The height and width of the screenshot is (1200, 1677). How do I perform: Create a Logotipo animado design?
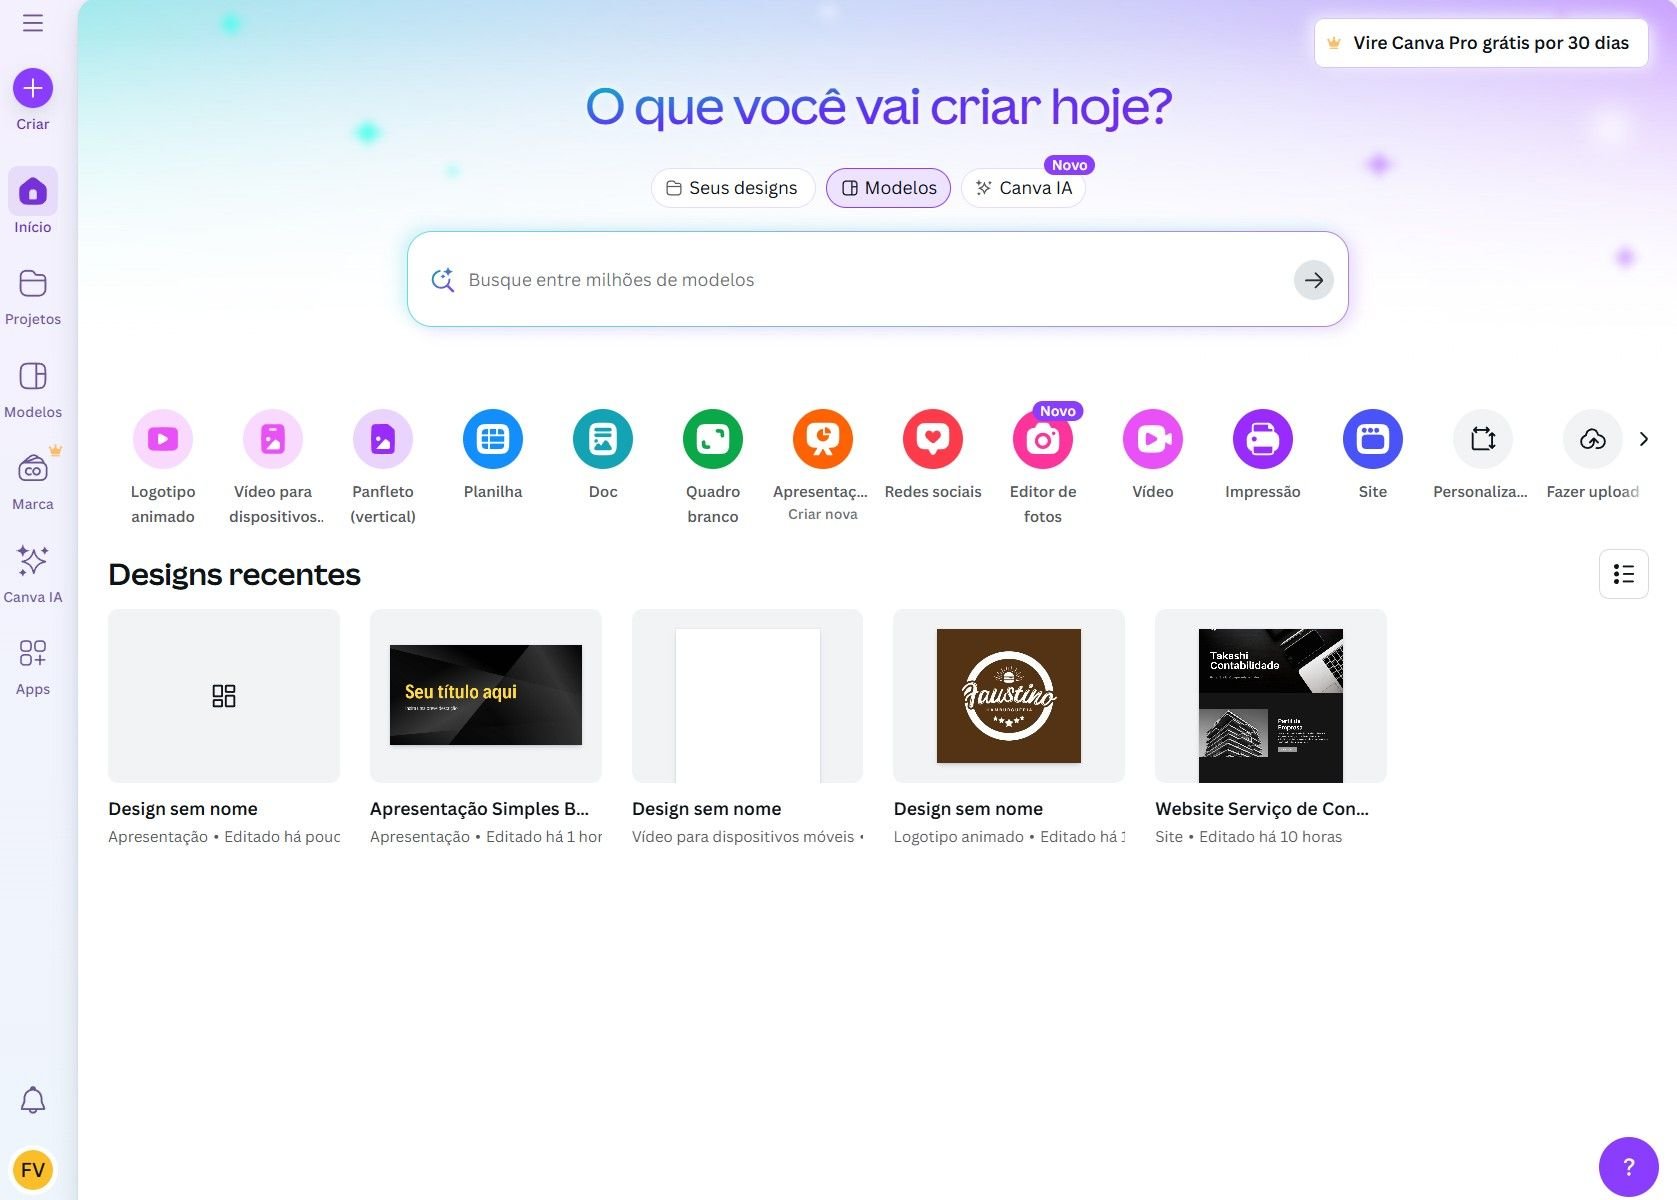[x=163, y=439]
